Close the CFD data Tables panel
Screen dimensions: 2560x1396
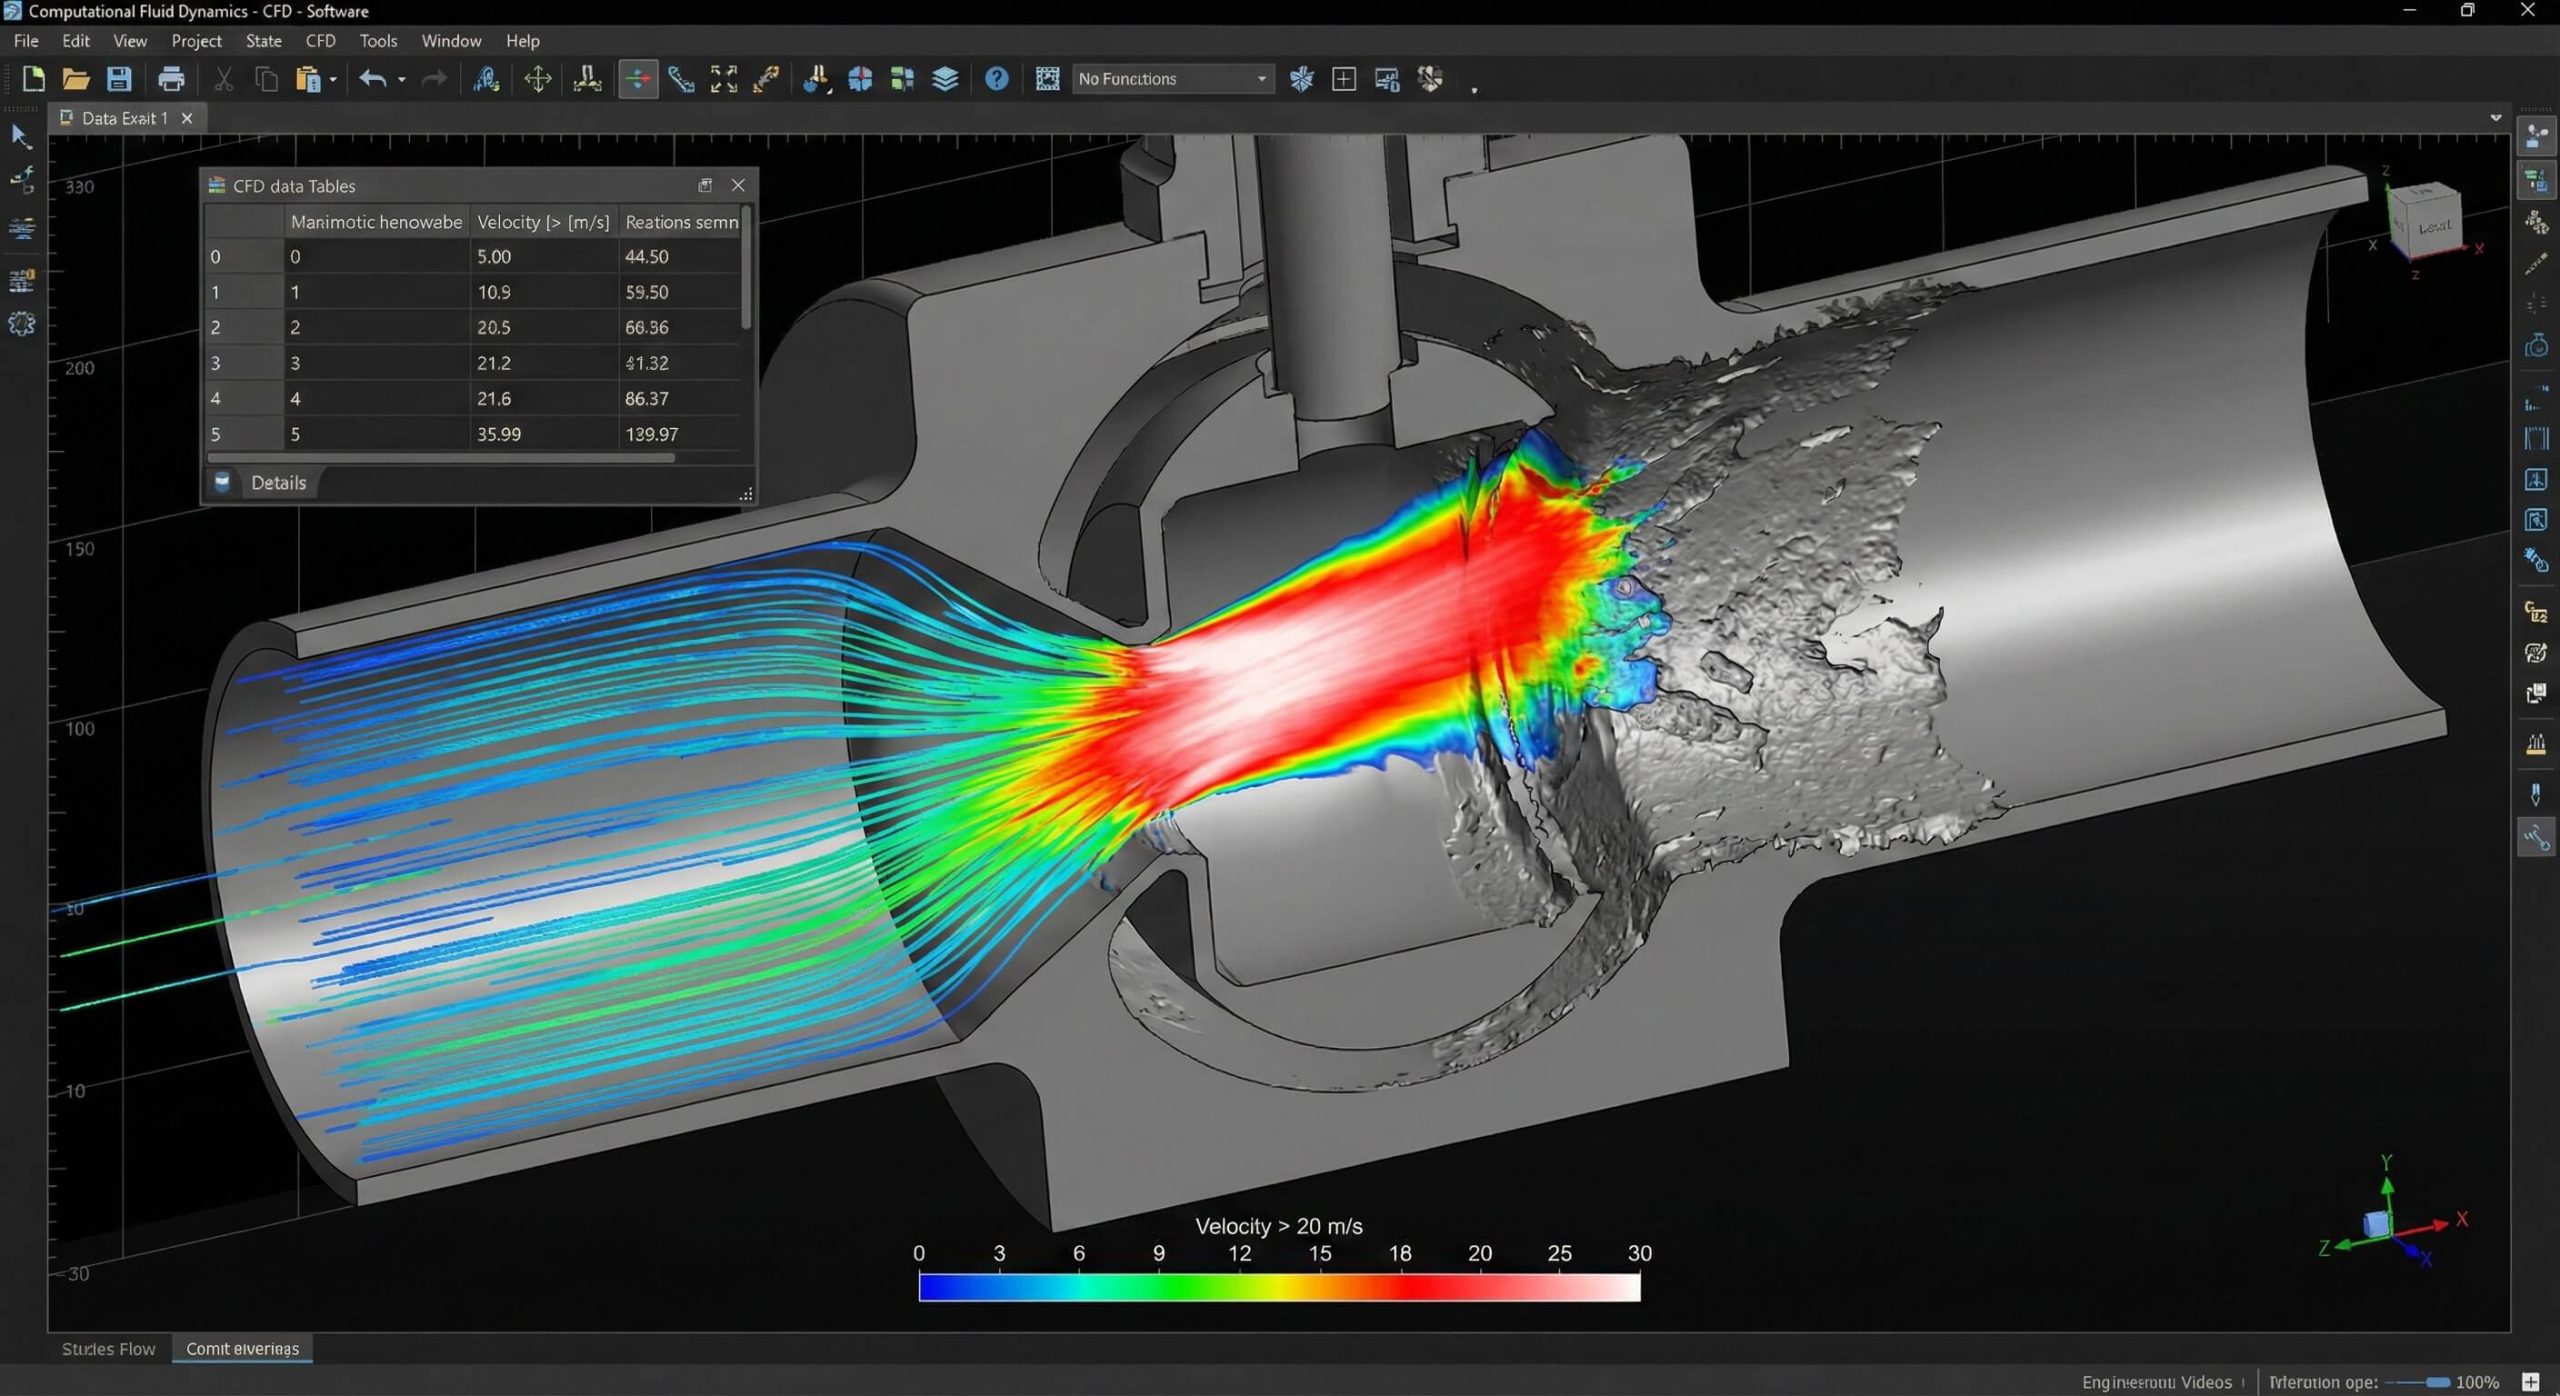738,185
